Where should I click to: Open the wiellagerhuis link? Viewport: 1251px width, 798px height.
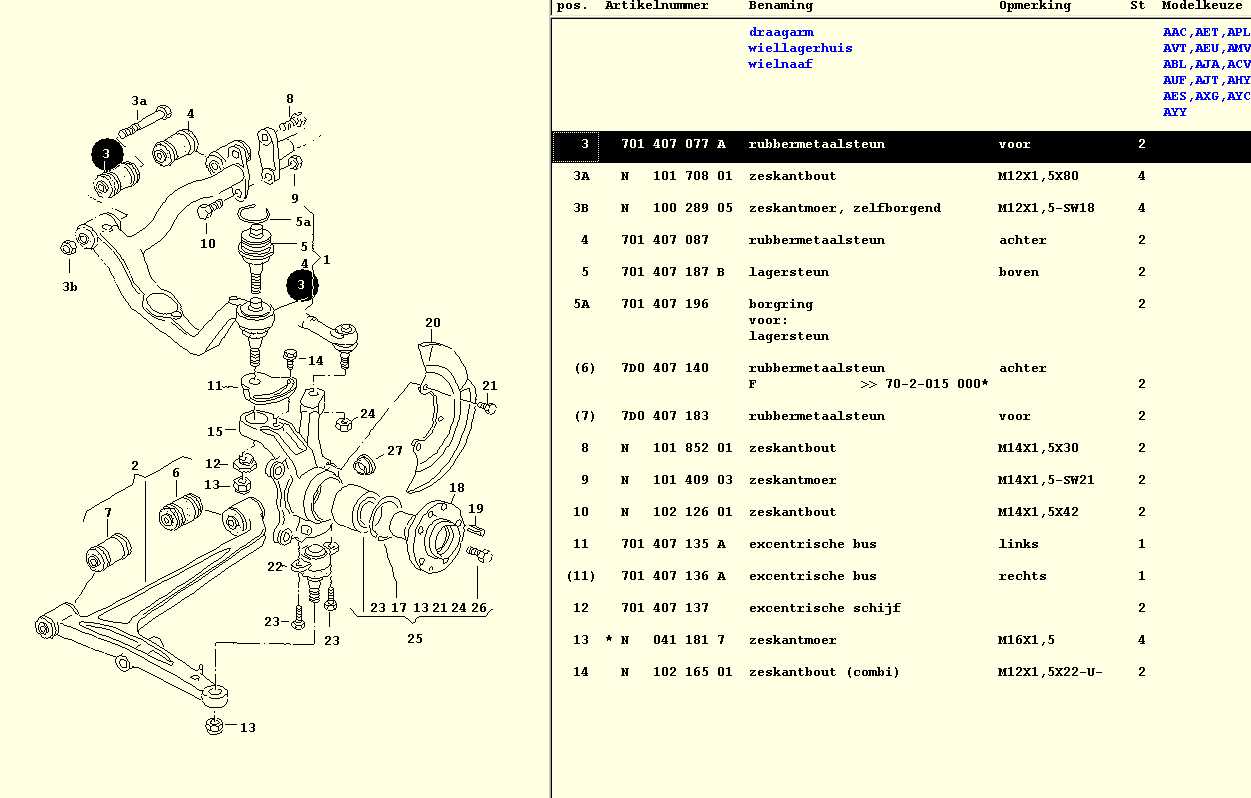(800, 48)
